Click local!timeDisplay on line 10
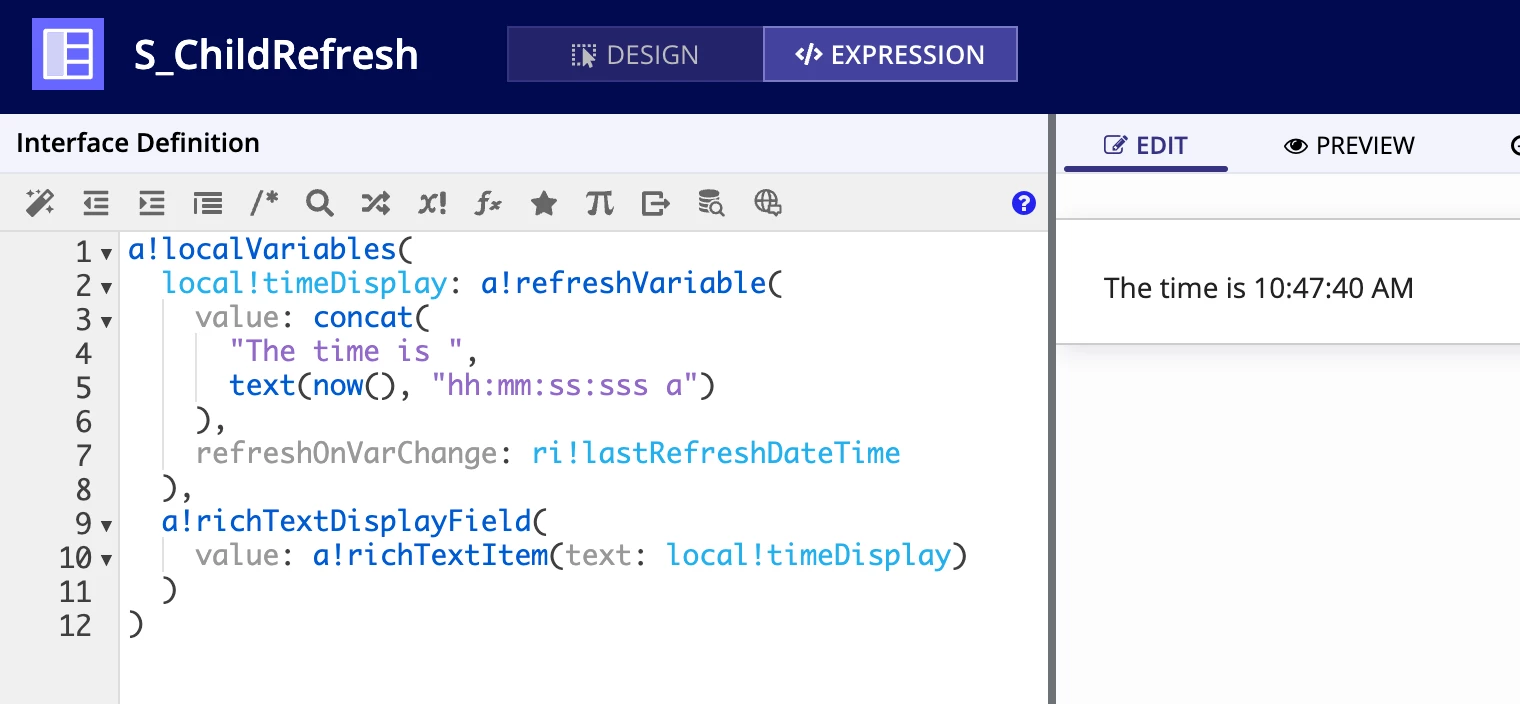 click(808, 555)
